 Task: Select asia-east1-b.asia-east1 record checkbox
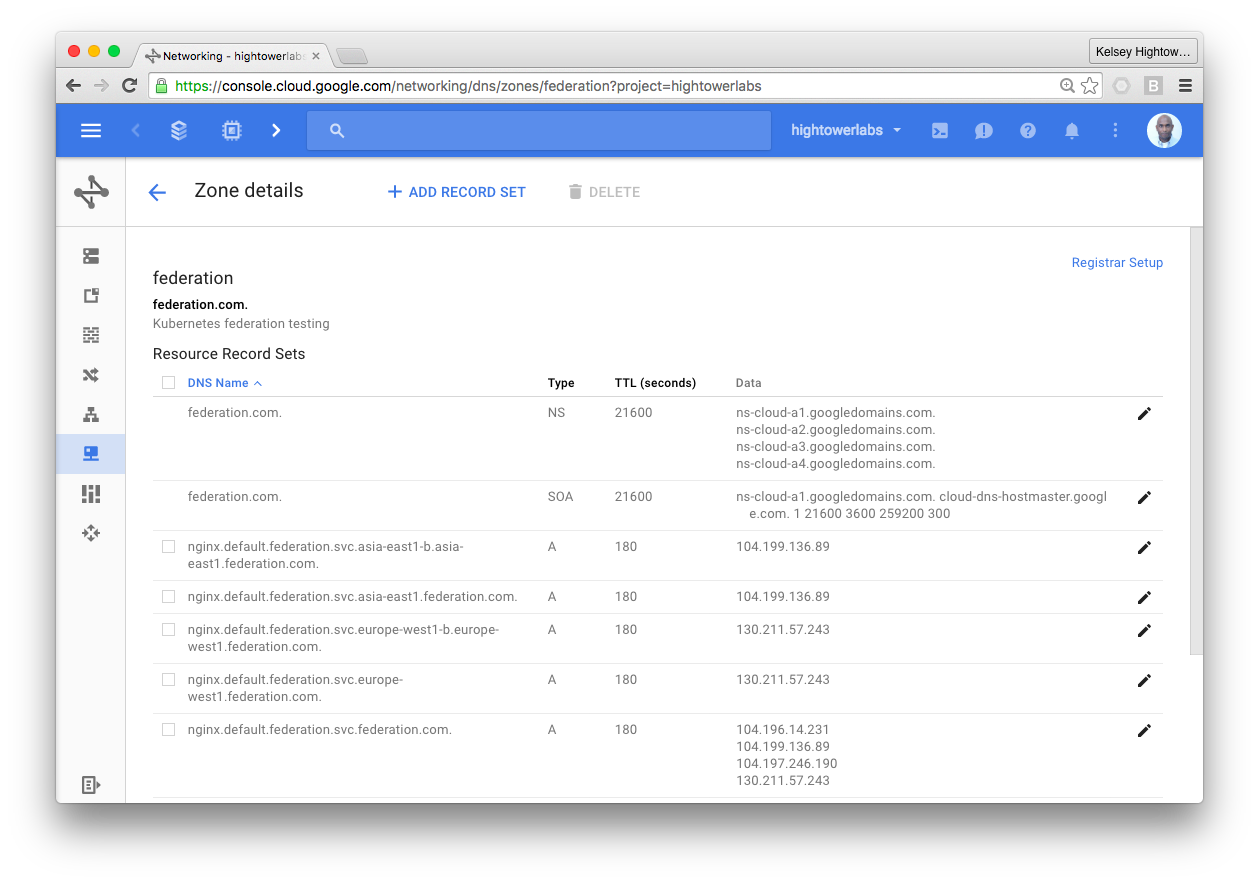point(168,547)
